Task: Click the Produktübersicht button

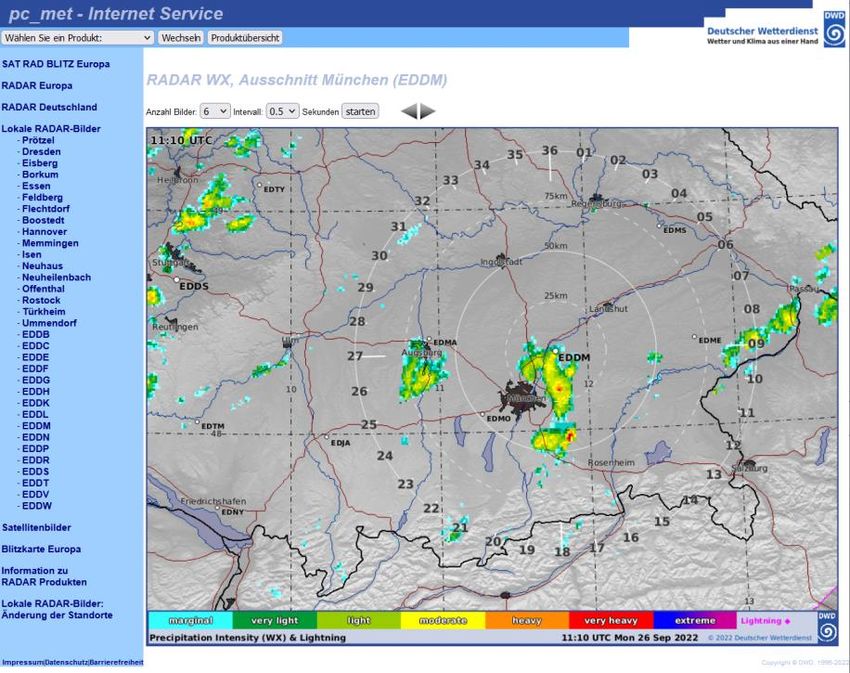Action: (245, 37)
